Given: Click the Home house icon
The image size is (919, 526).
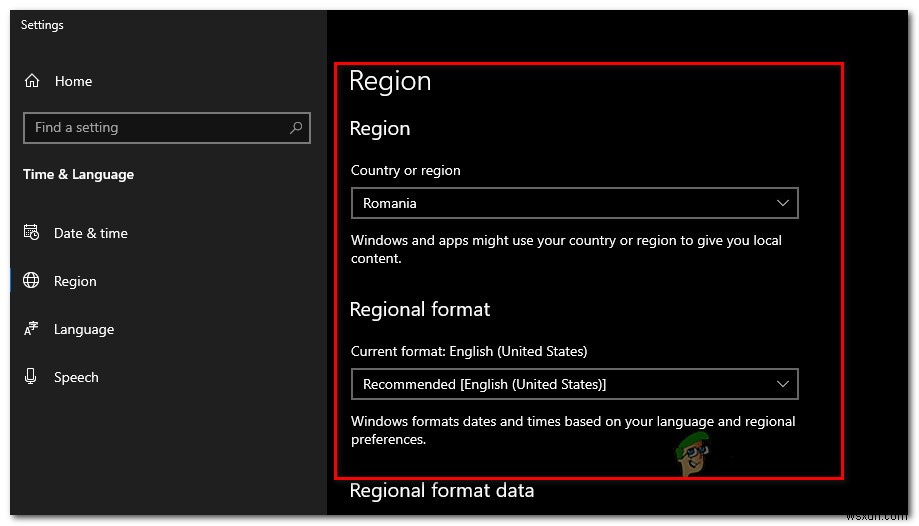Looking at the screenshot, I should pos(32,81).
